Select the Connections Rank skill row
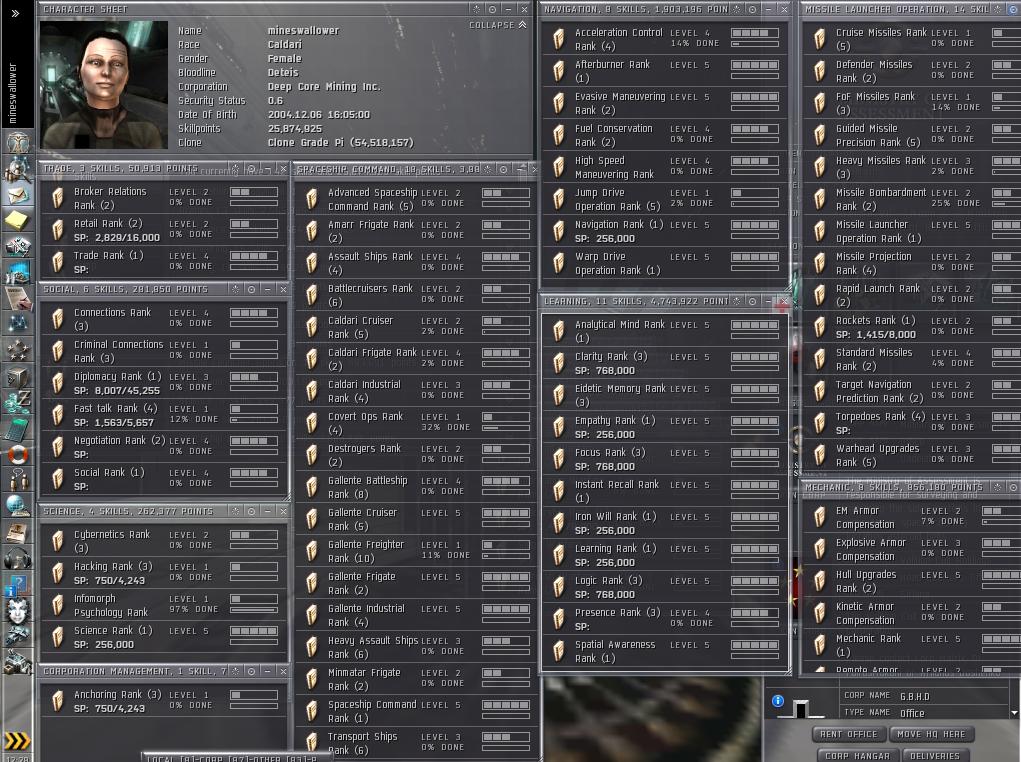Viewport: 1021px width, 762px height. [x=164, y=318]
